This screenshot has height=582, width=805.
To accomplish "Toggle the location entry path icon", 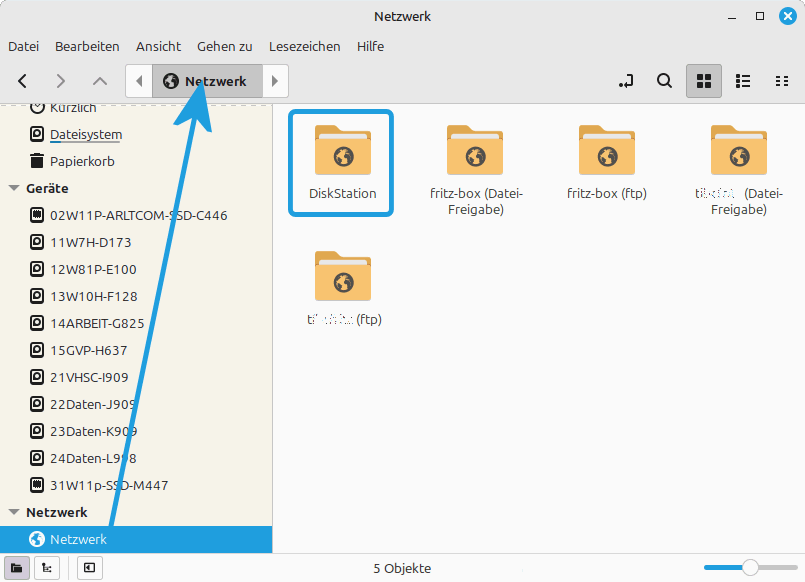I will point(626,81).
